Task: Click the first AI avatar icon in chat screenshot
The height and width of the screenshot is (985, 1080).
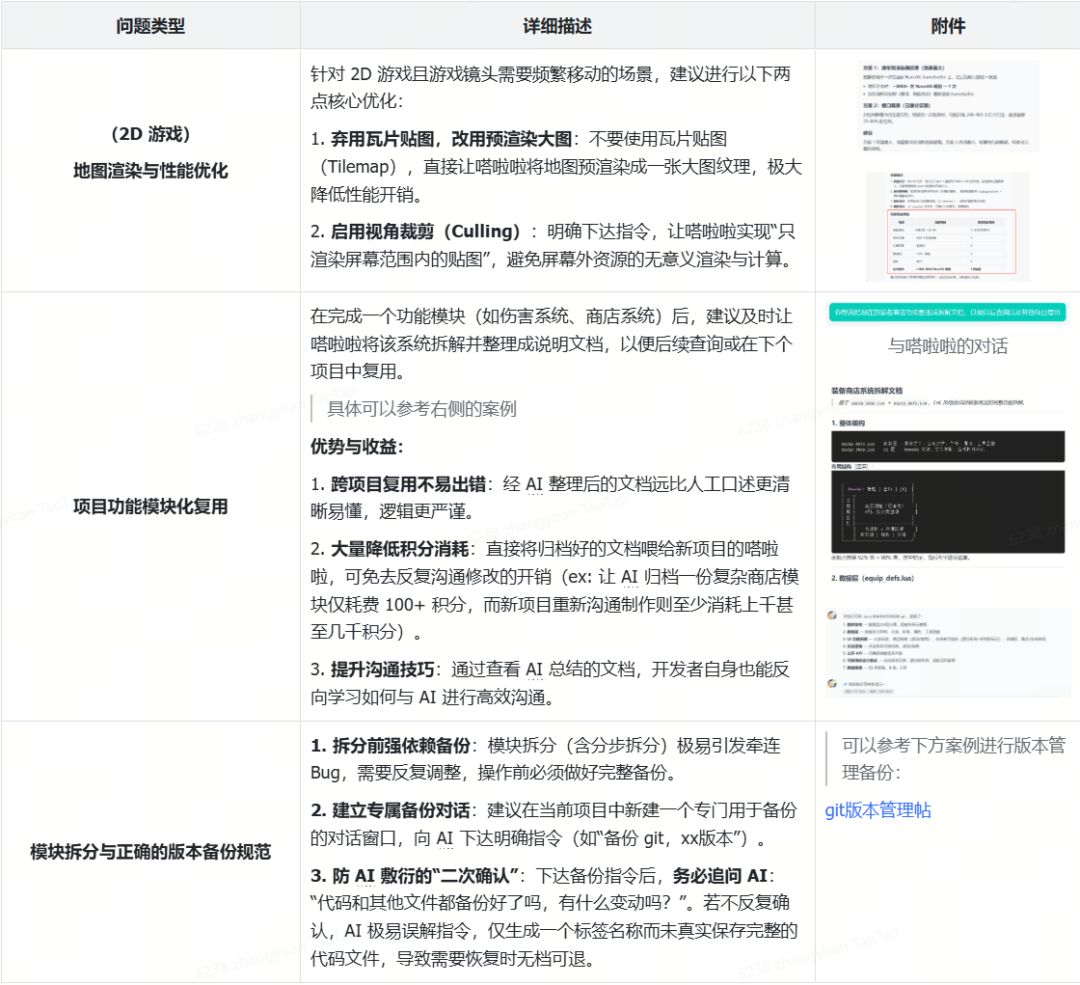Action: [832, 617]
